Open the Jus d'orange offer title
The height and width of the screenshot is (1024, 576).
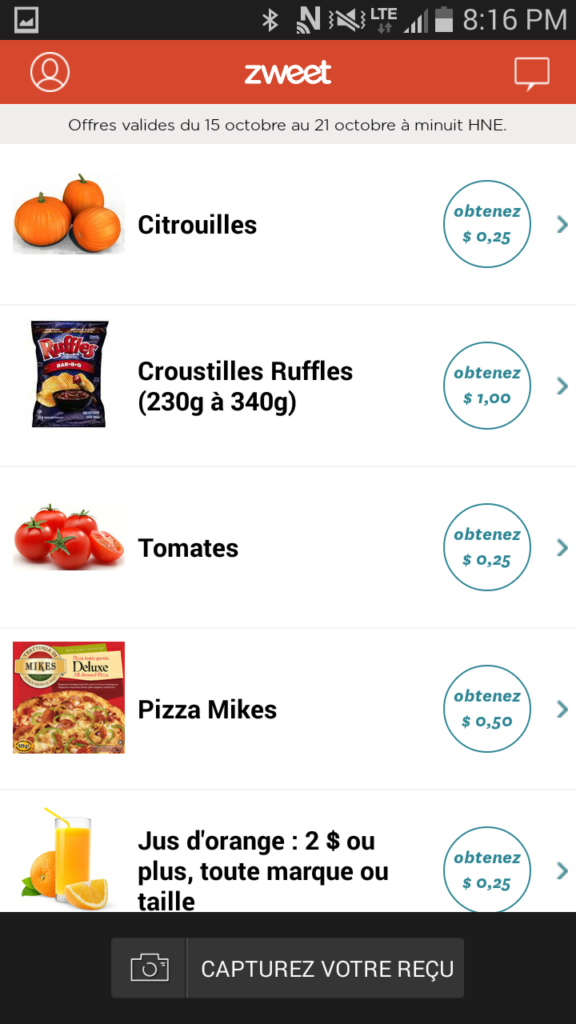(x=263, y=871)
